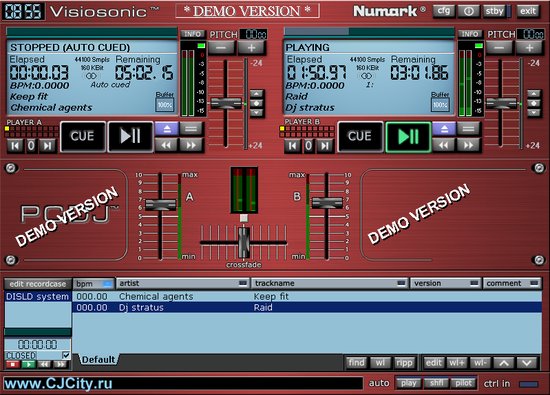The height and width of the screenshot is (395, 550).
Task: Click Player A Buffer 100% indicator
Action: point(165,105)
